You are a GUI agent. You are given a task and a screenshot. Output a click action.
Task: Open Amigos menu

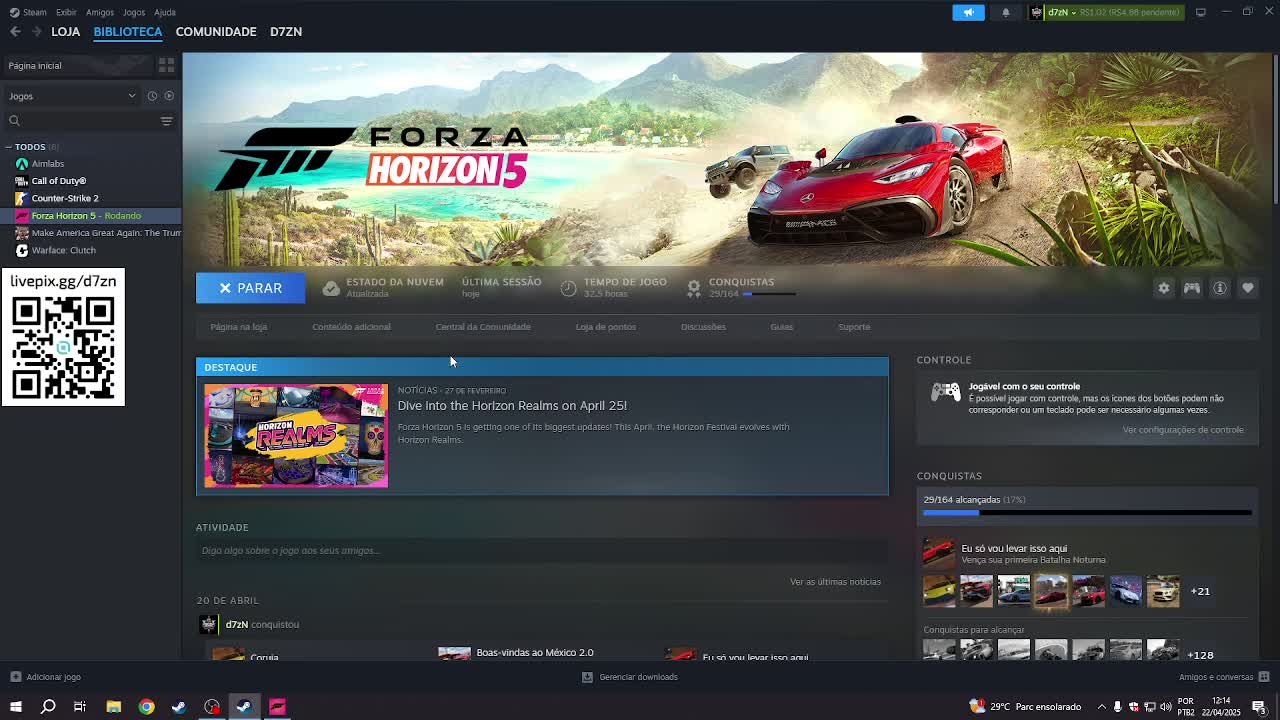pyautogui.click(x=100, y=12)
